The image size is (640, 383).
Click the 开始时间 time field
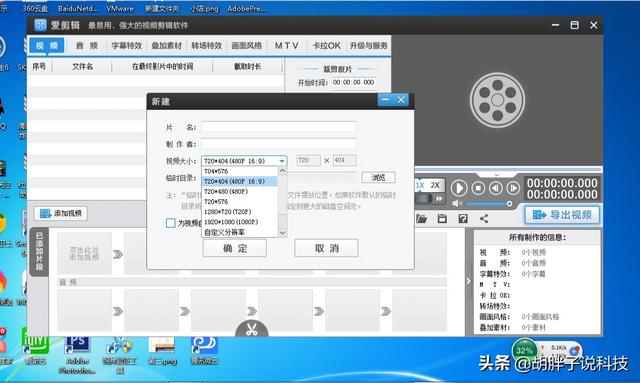(353, 82)
